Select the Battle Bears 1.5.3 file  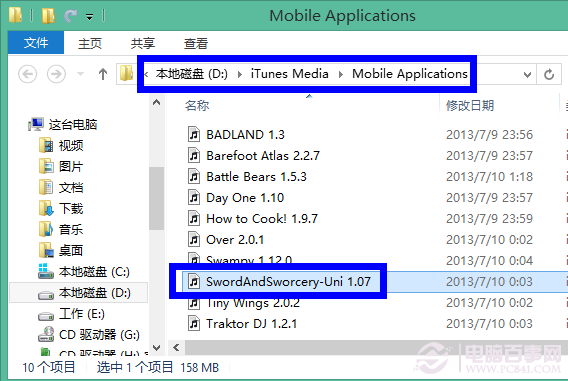256,177
